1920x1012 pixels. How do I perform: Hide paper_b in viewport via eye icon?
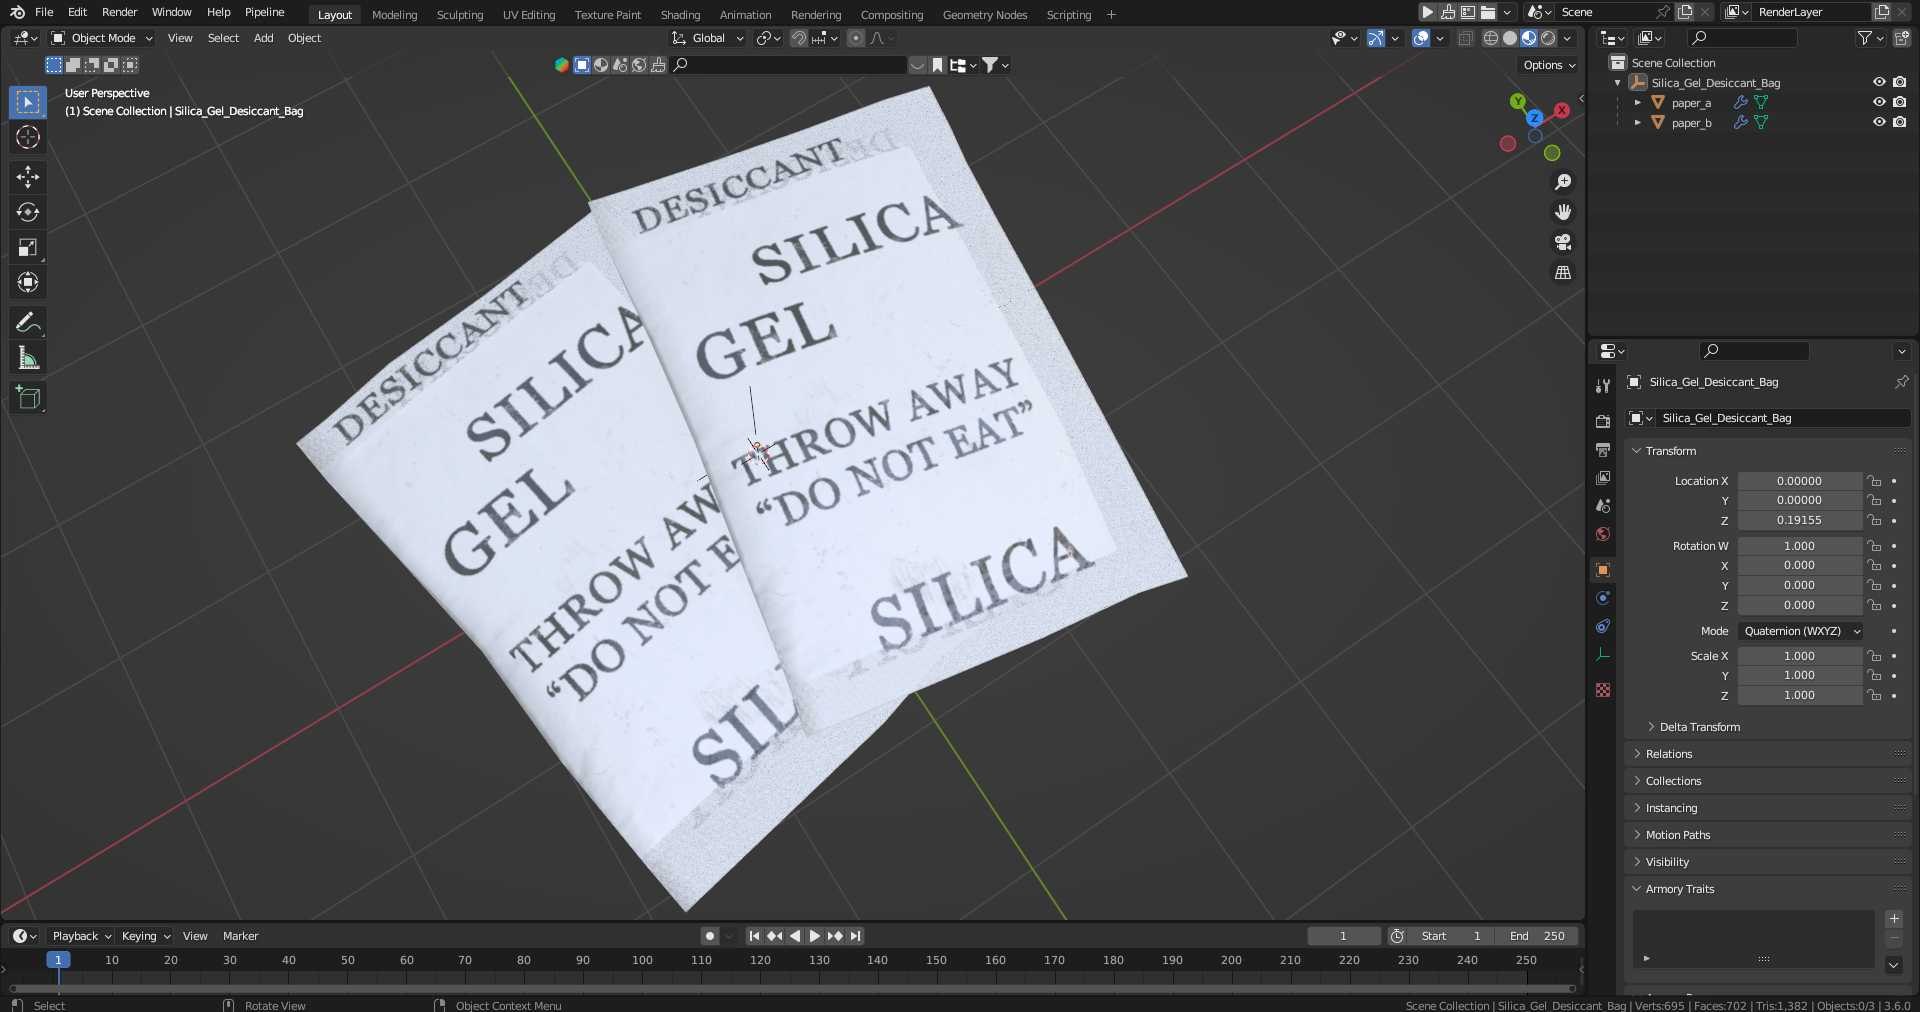pyautogui.click(x=1879, y=122)
